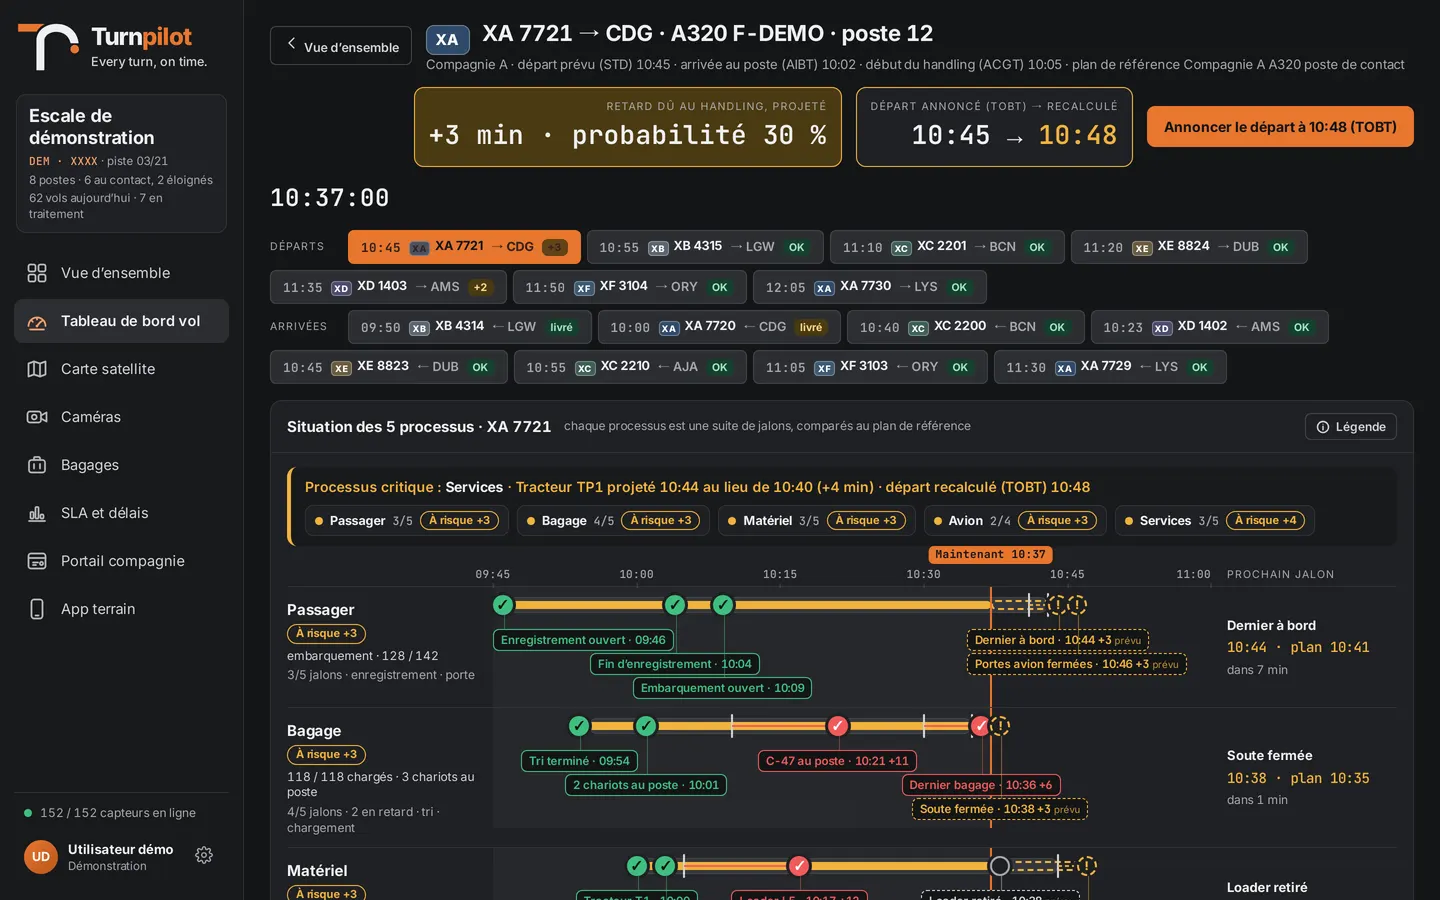Click Embarquement ouvert 10:09 milestone label
Screen dimensions: 1440x900
coord(722,688)
